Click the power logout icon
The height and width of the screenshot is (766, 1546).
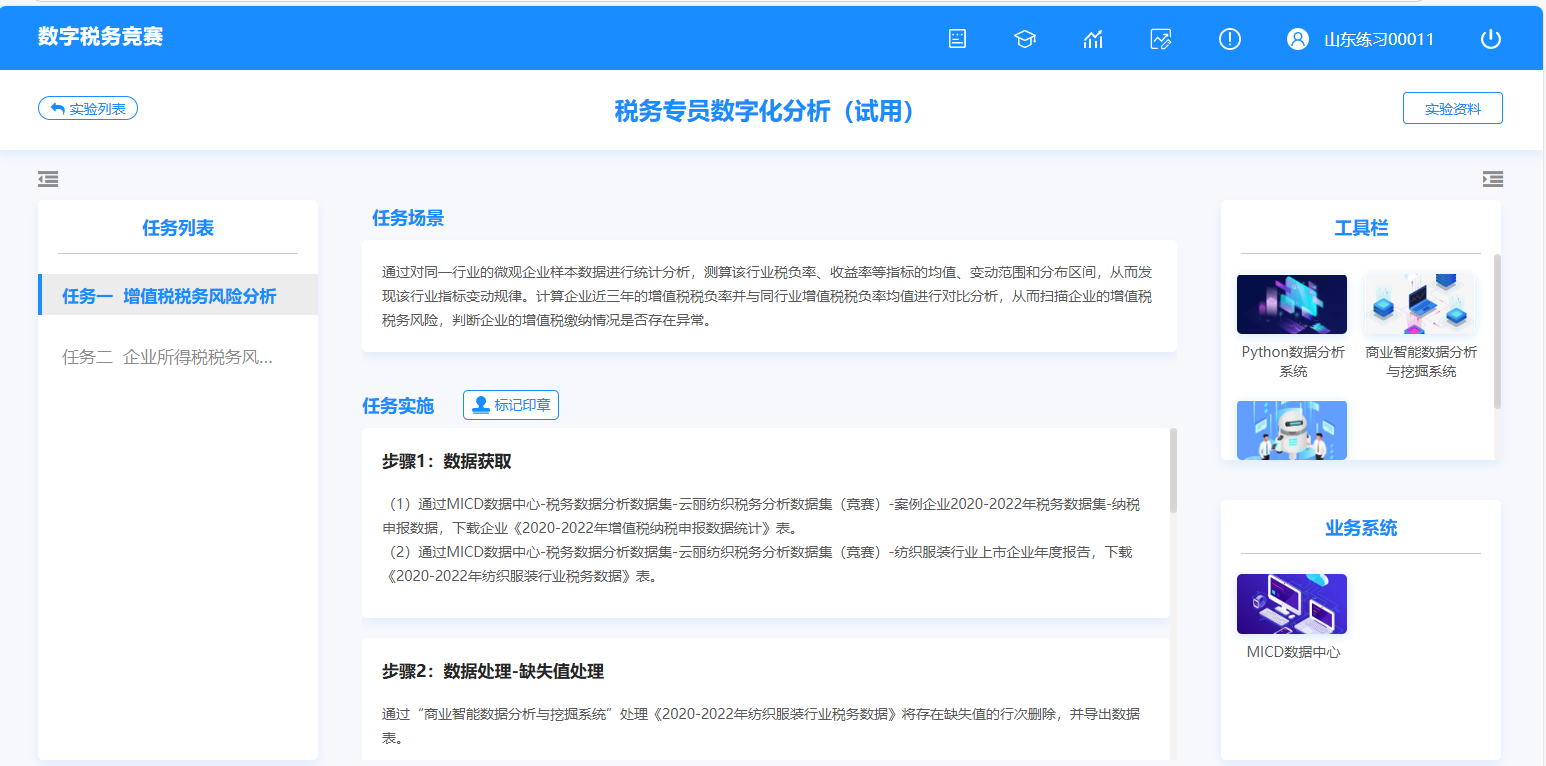1491,39
